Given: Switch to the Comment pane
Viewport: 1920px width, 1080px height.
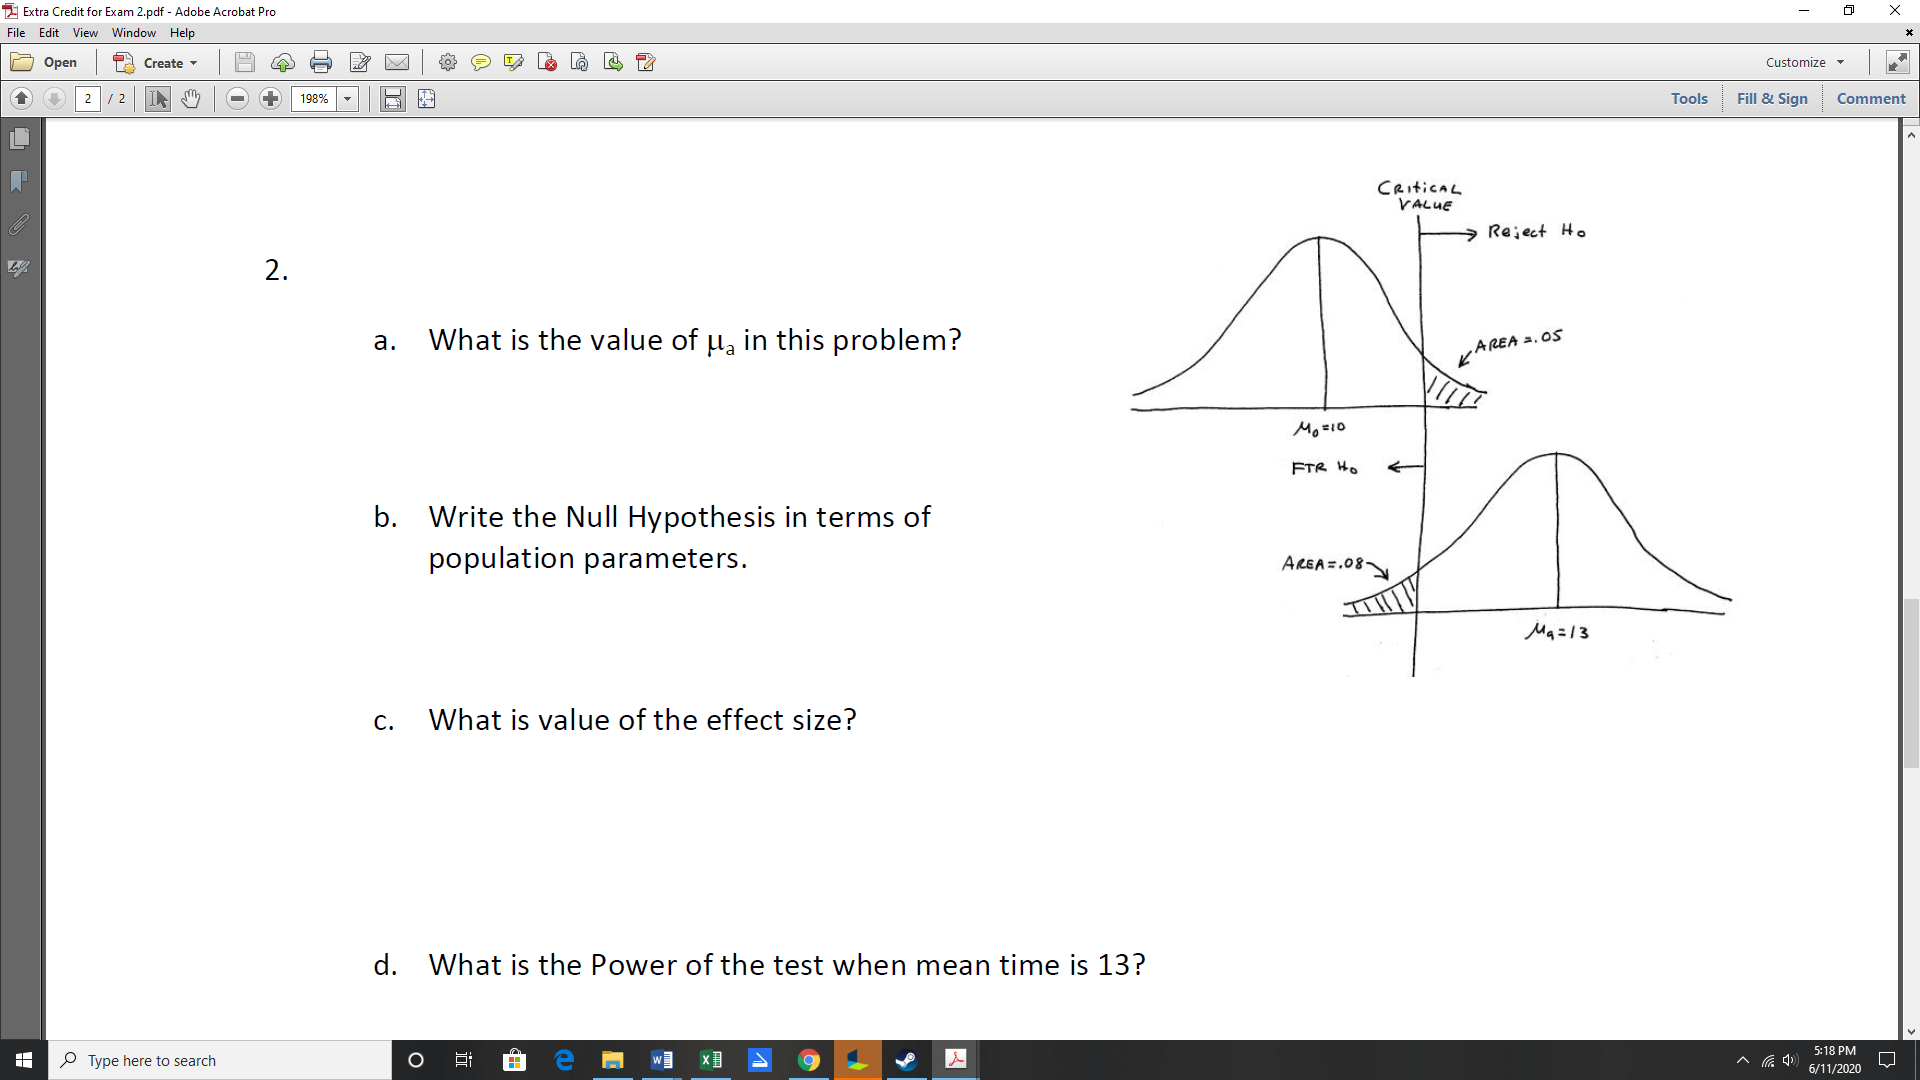Looking at the screenshot, I should 1870,98.
